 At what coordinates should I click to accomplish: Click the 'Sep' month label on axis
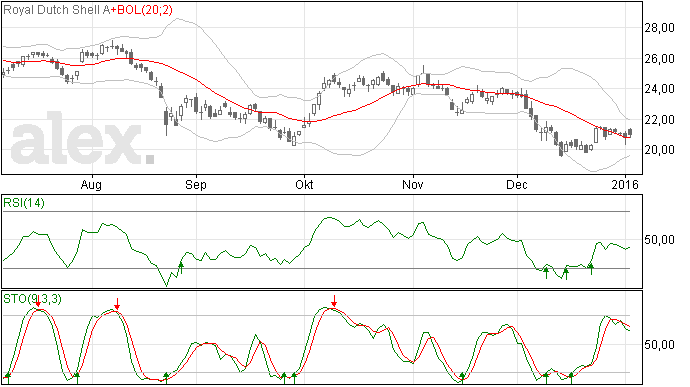195,184
